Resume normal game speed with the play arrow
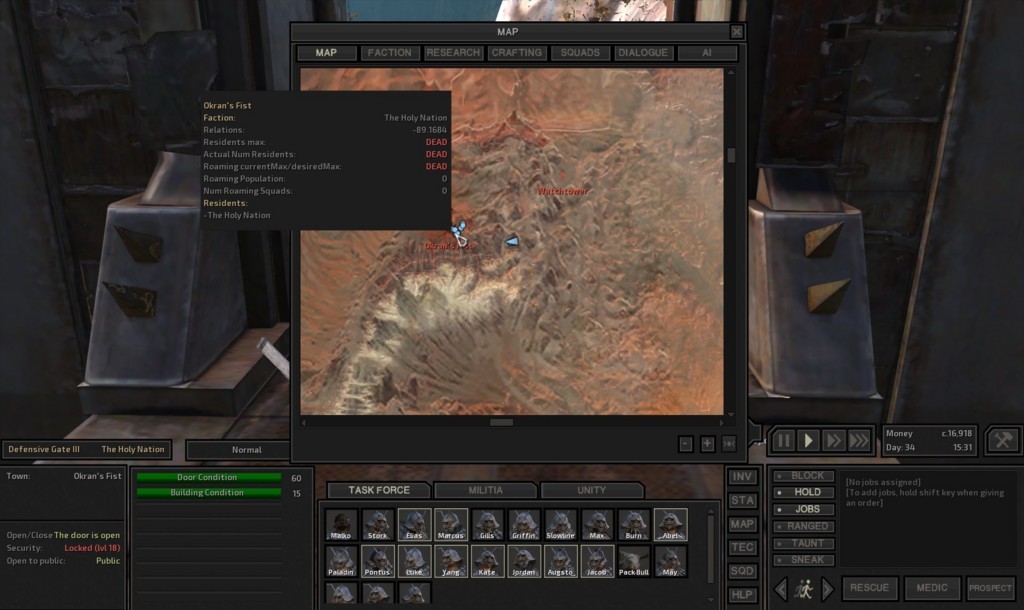Viewport: 1024px width, 610px height. [808, 441]
